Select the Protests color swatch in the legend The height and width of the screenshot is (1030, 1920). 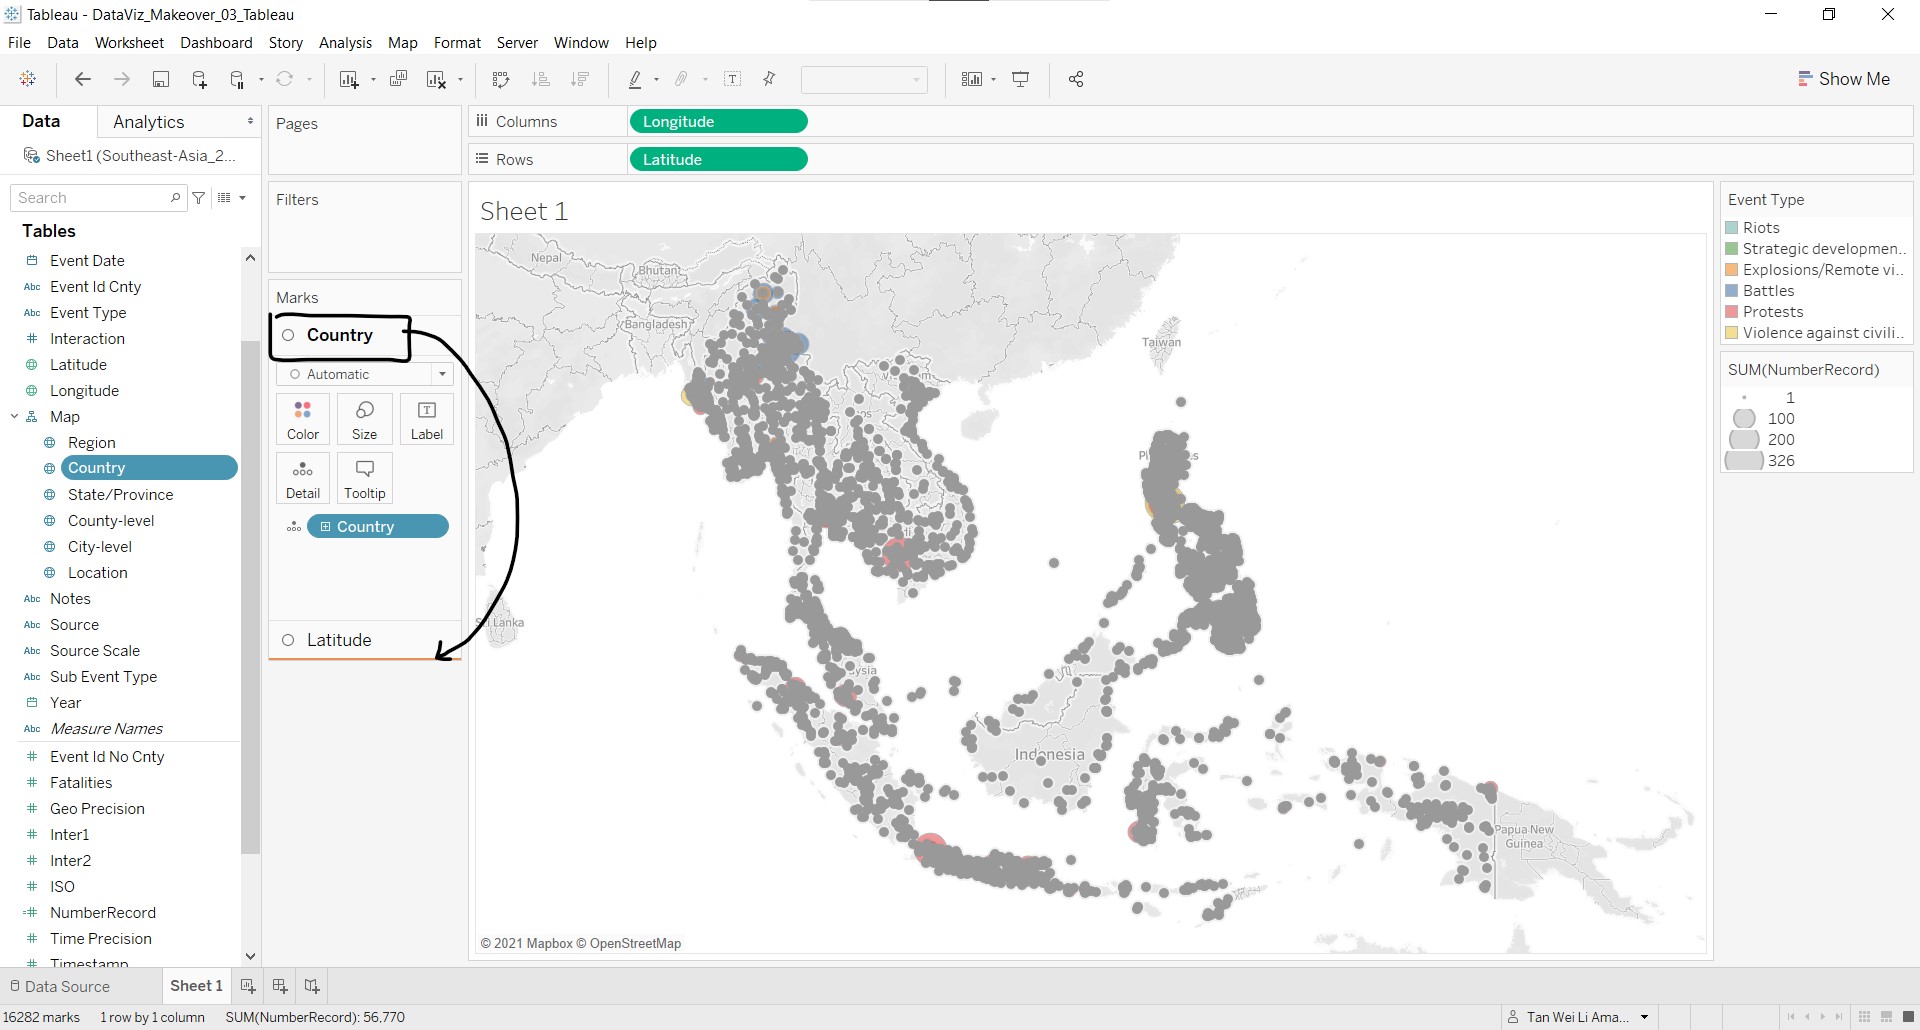click(x=1732, y=312)
